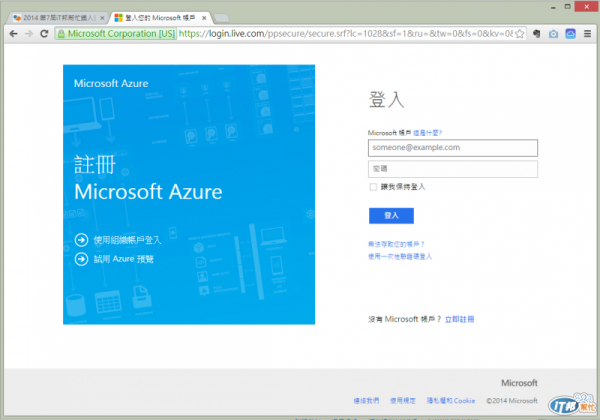Viewport: 600px width, 420px height.
Task: Go back with the browser back arrow
Action: tap(13, 34)
